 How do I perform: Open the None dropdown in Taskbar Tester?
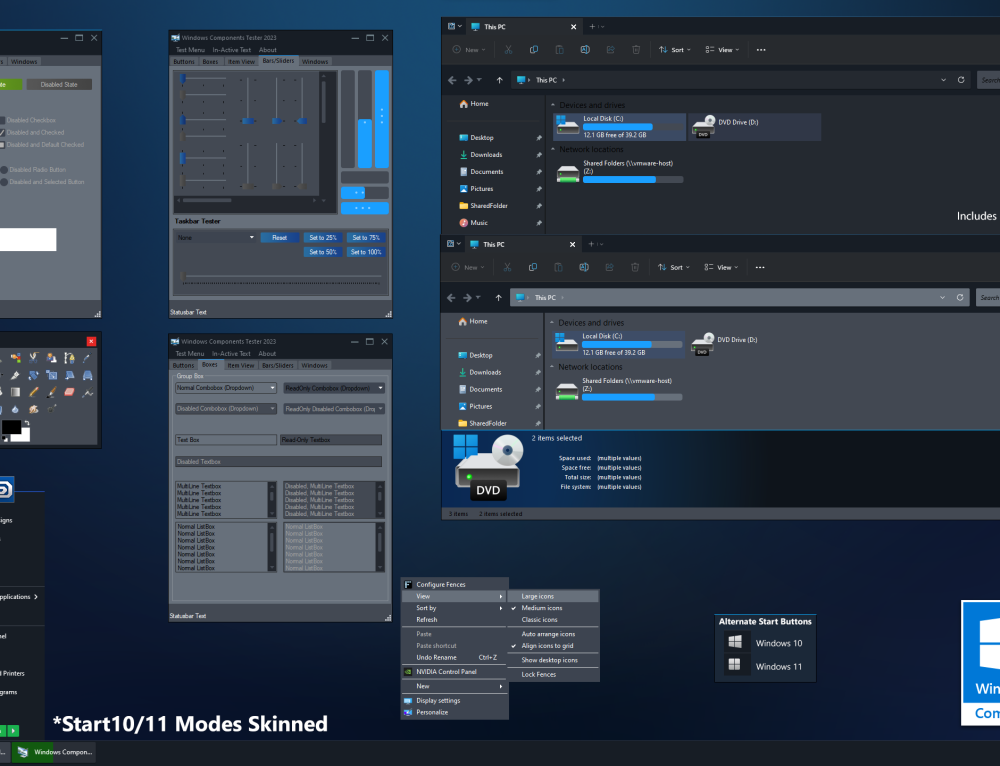tap(216, 237)
